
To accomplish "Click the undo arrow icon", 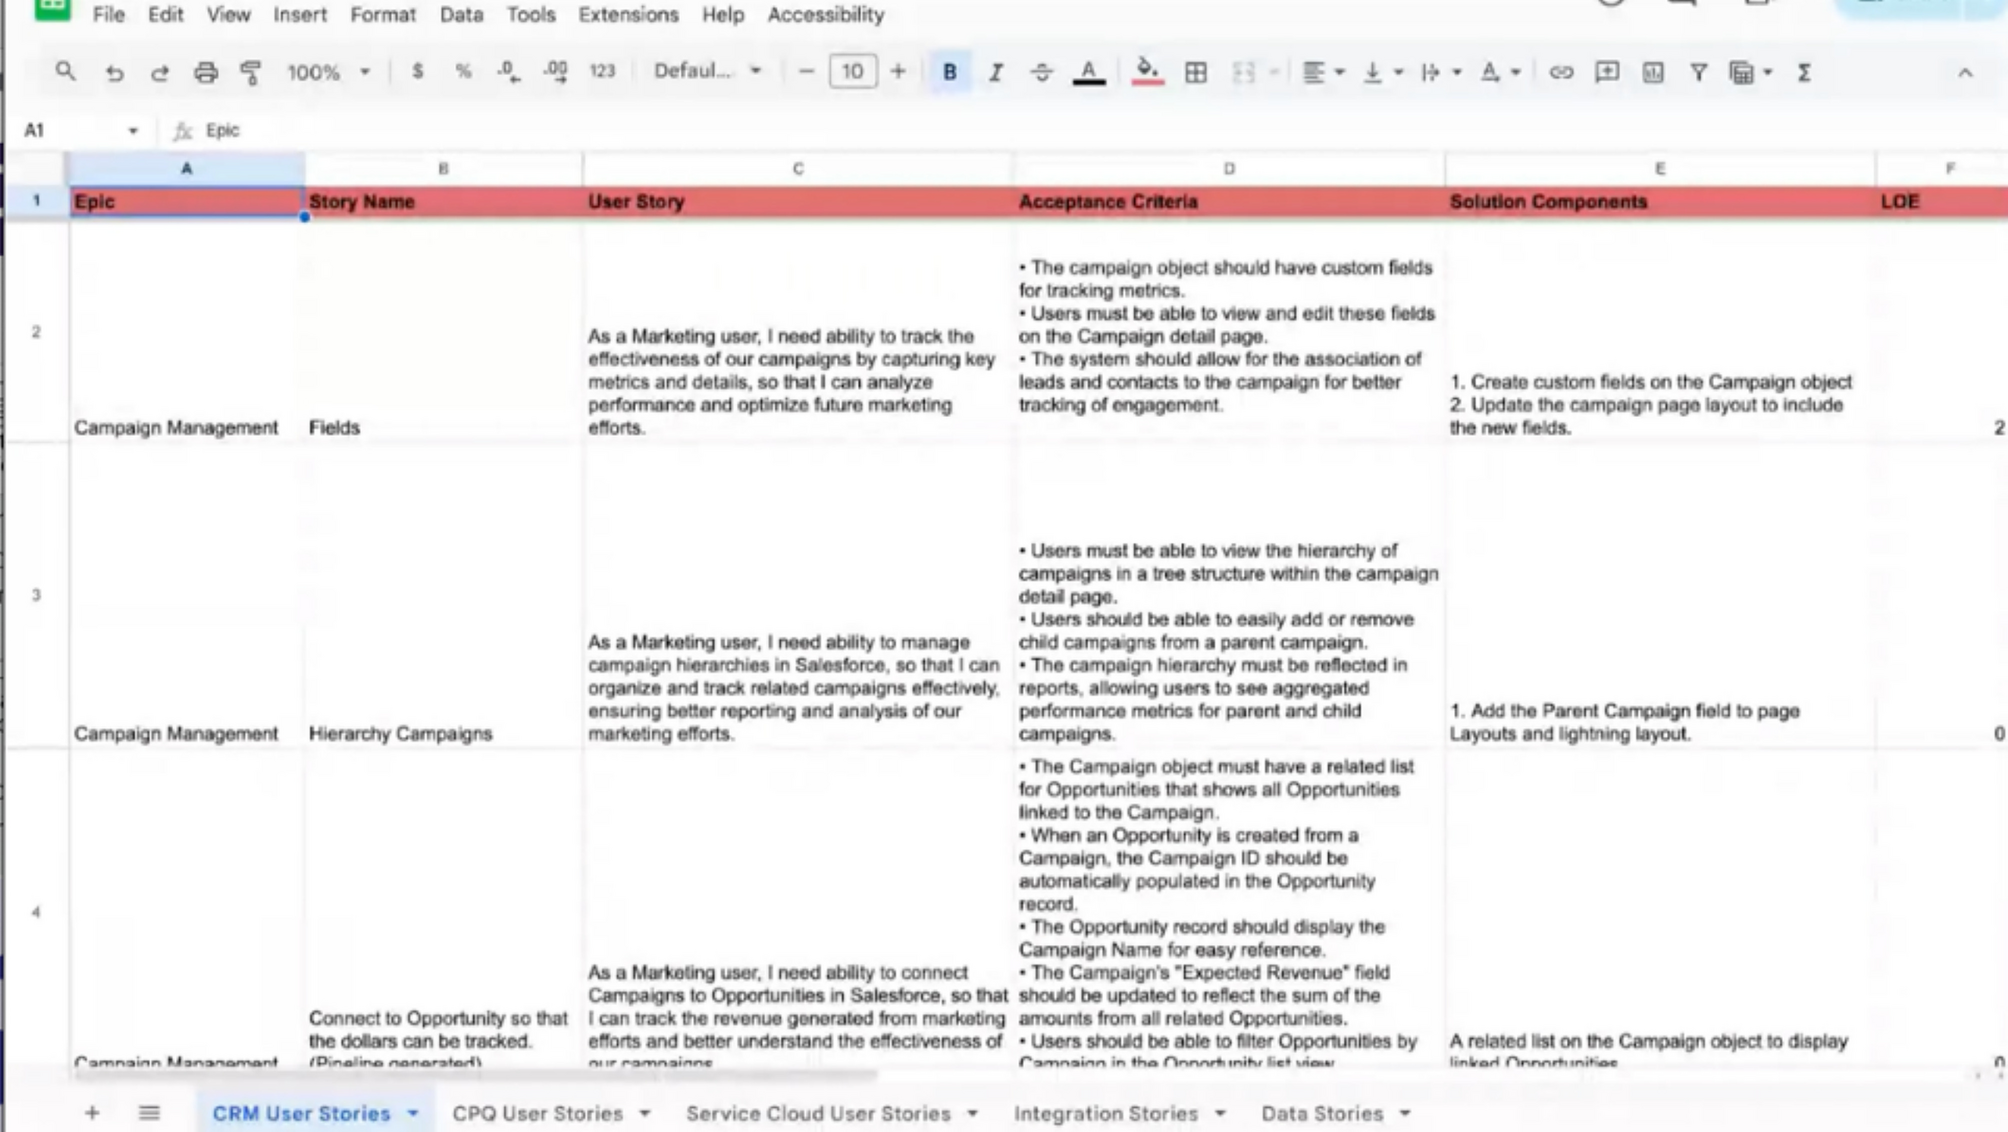I will point(114,73).
